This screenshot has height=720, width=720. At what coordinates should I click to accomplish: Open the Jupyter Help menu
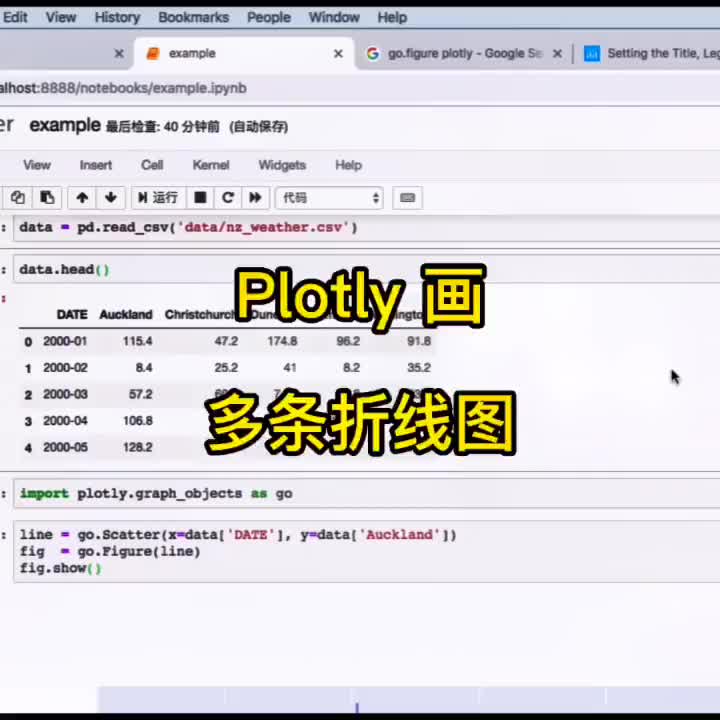[349, 165]
